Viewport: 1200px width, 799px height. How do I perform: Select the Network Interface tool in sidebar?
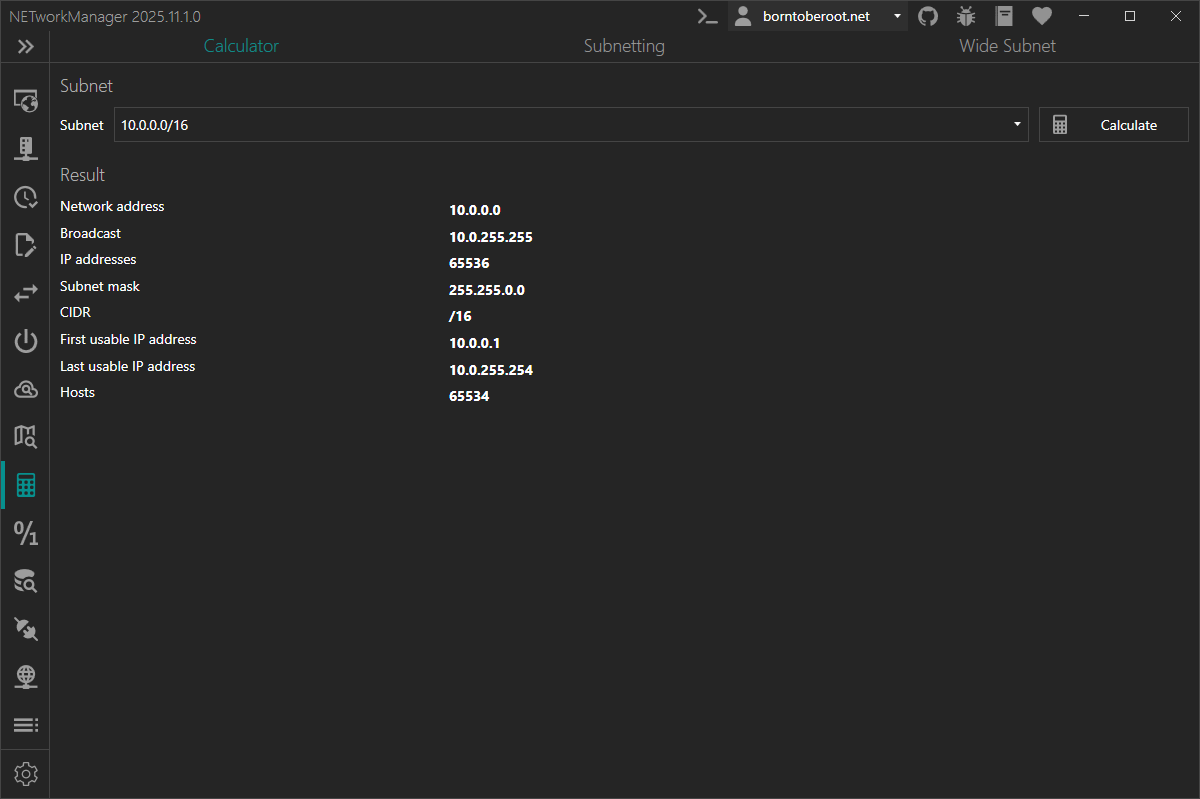pyautogui.click(x=25, y=148)
